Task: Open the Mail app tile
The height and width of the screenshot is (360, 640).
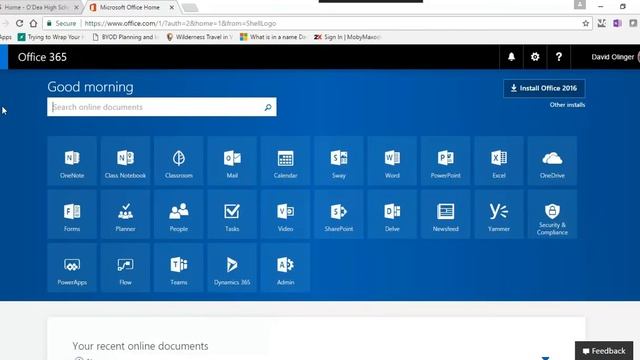Action: [x=232, y=161]
